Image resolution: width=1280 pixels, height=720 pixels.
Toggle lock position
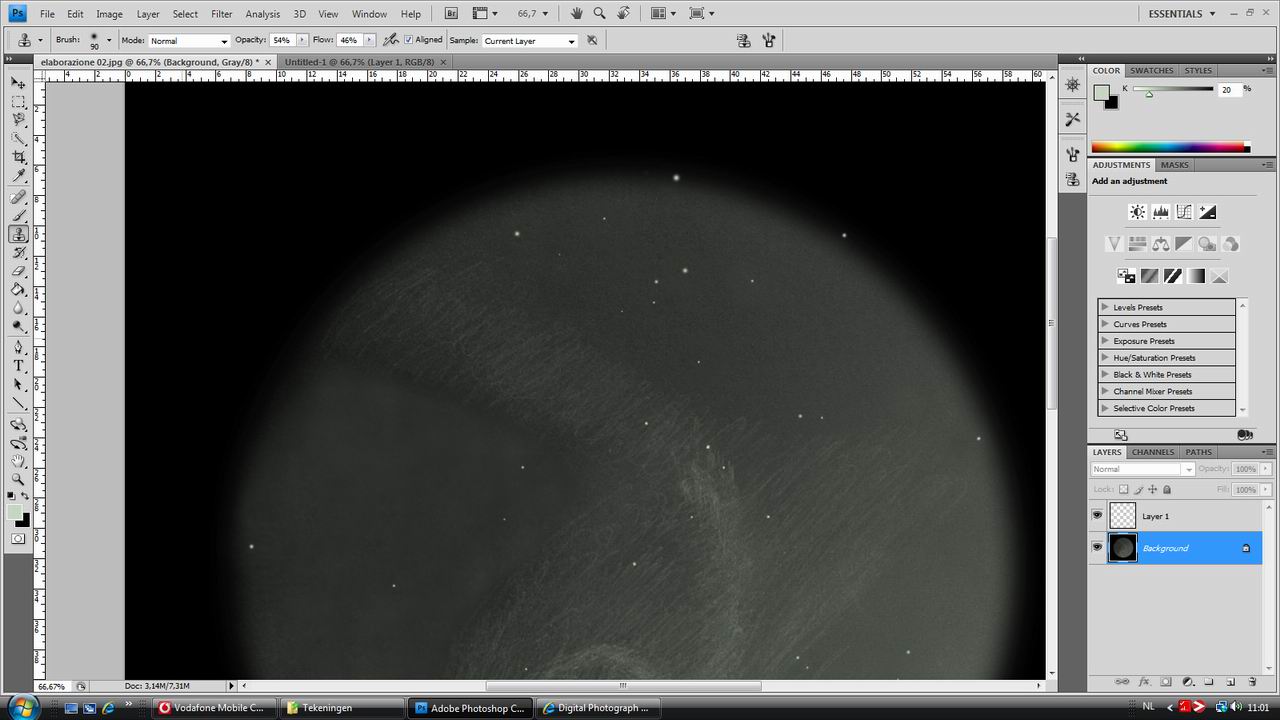click(x=1153, y=490)
